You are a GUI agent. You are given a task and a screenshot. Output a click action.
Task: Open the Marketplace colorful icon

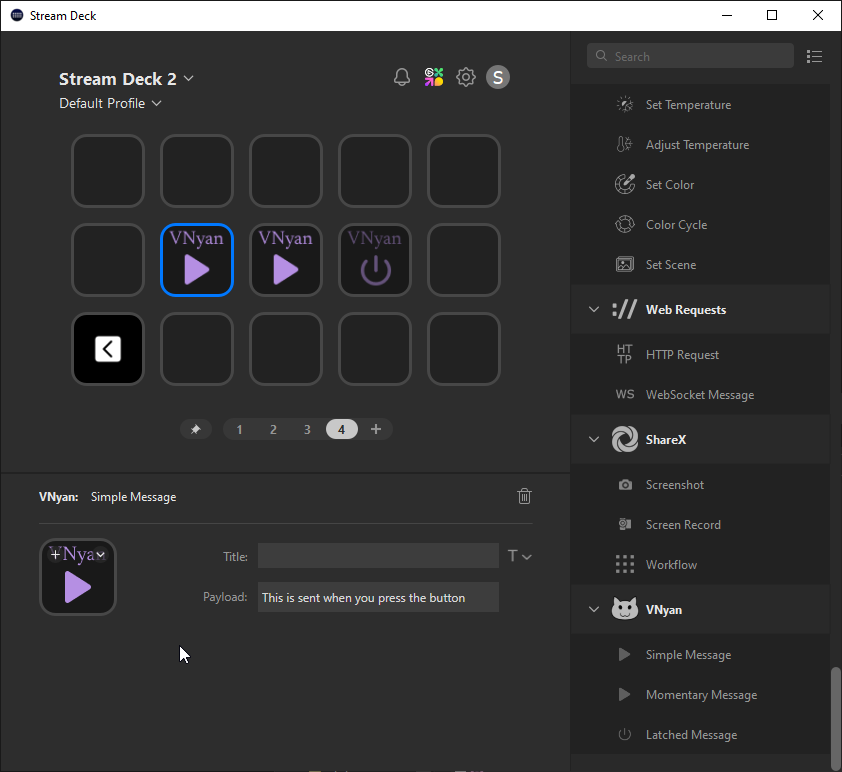pyautogui.click(x=434, y=77)
